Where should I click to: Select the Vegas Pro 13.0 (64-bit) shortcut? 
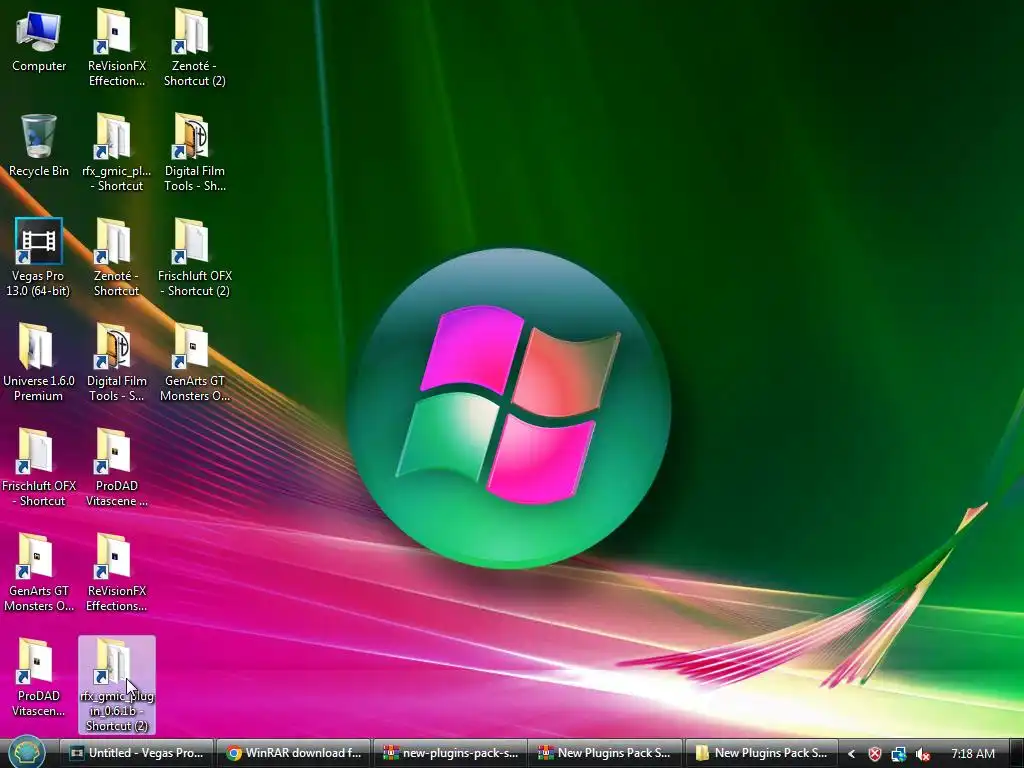pyautogui.click(x=38, y=257)
